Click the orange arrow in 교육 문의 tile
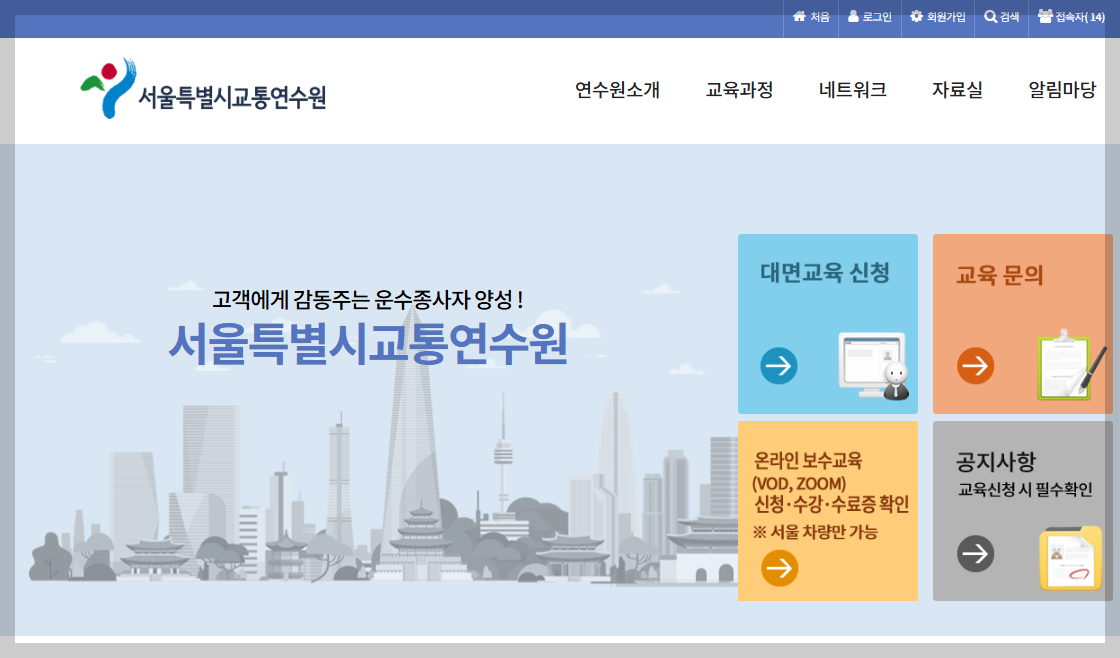 pyautogui.click(x=975, y=366)
